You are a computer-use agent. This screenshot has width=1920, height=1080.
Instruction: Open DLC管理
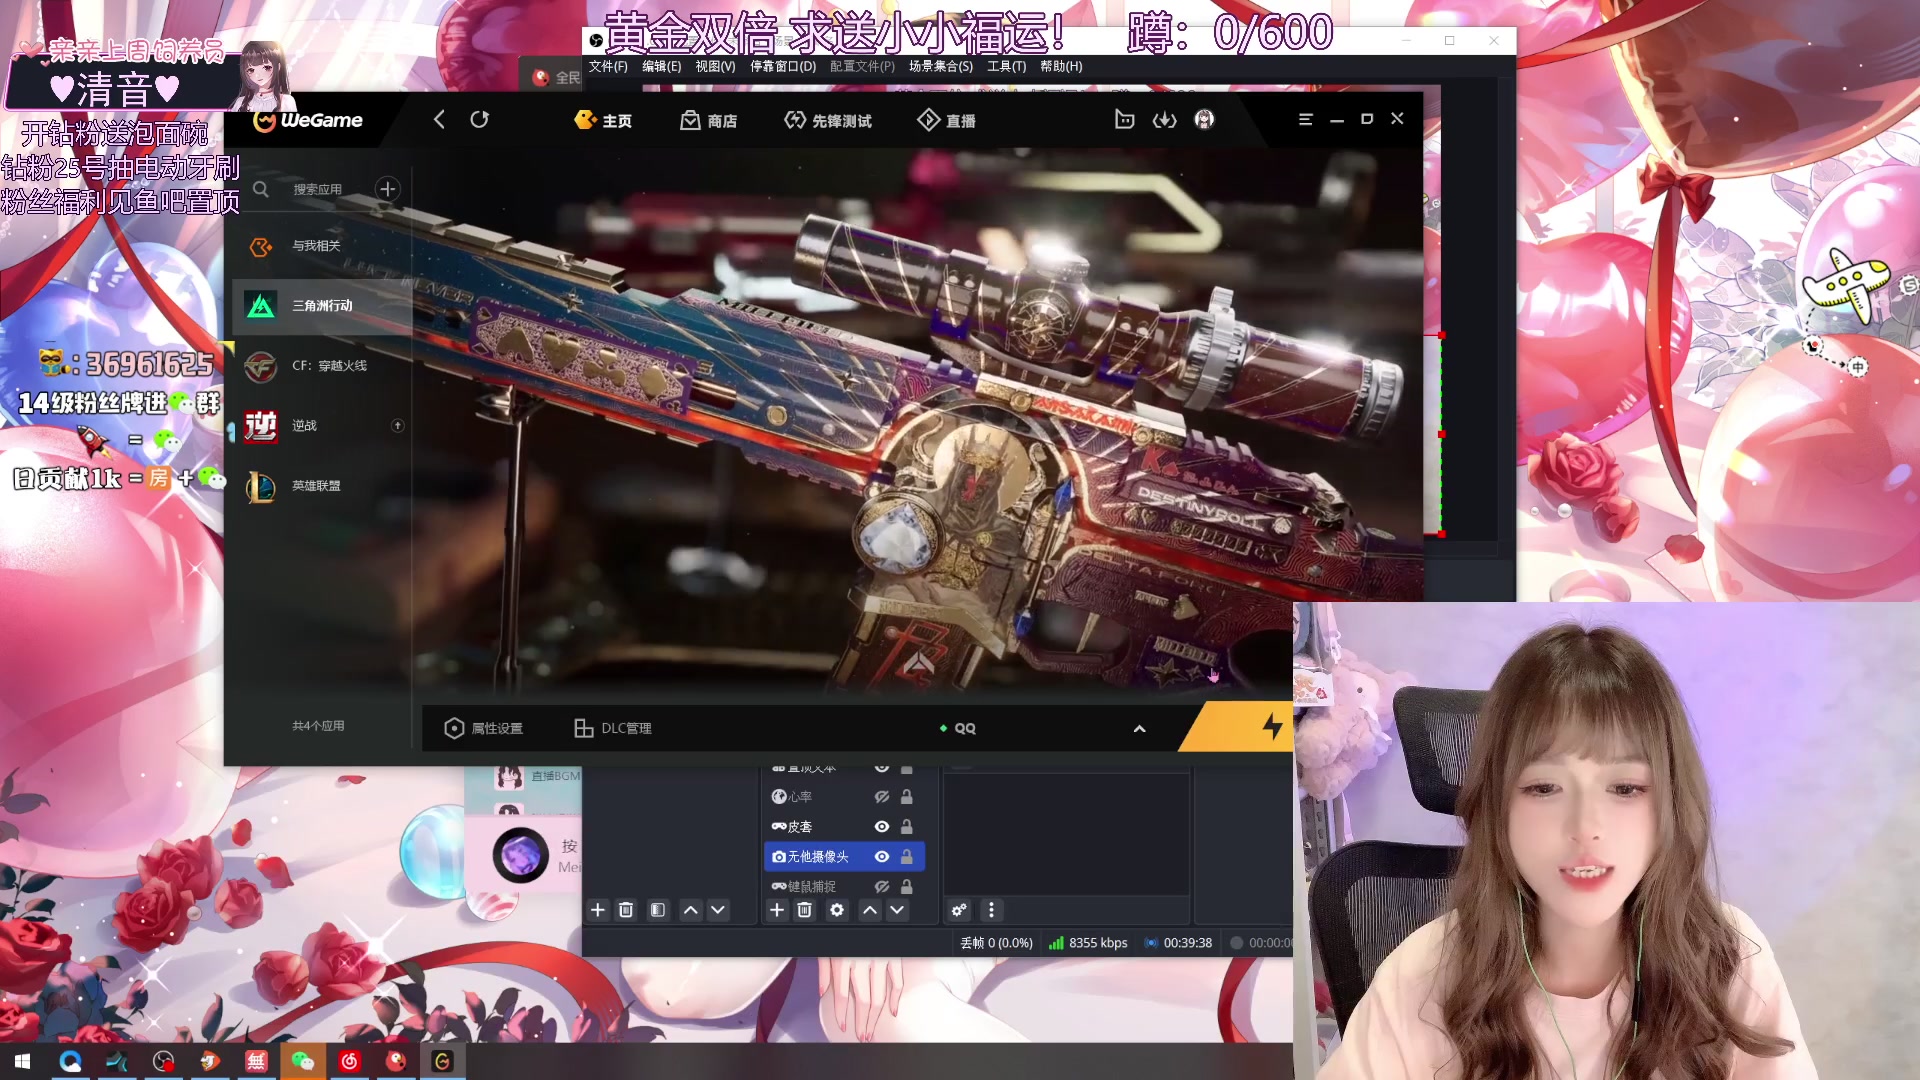613,728
